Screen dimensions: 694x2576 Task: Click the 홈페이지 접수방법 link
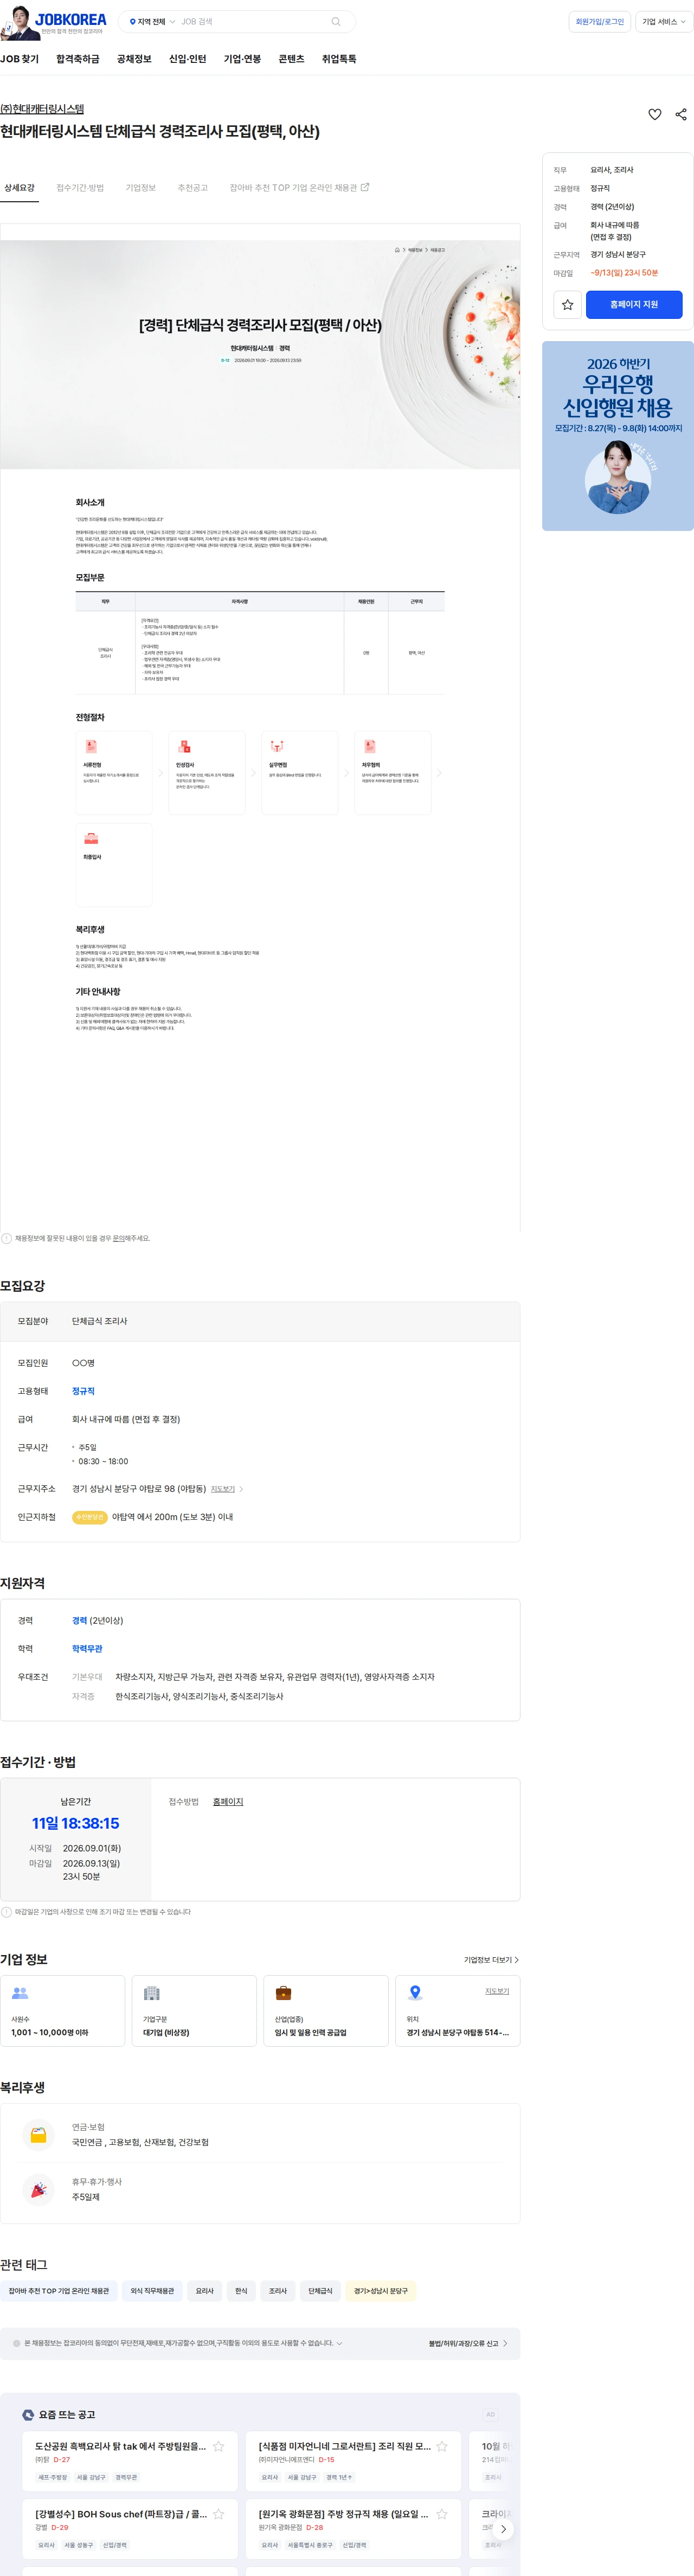point(228,1802)
